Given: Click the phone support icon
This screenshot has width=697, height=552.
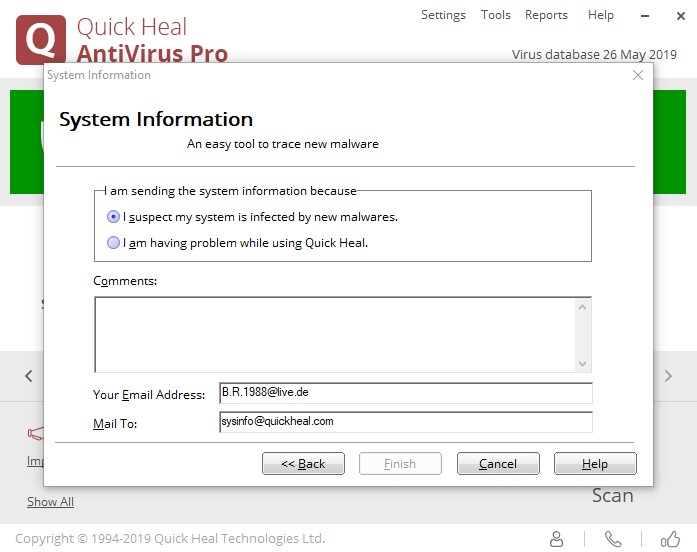Looking at the screenshot, I should coord(613,539).
